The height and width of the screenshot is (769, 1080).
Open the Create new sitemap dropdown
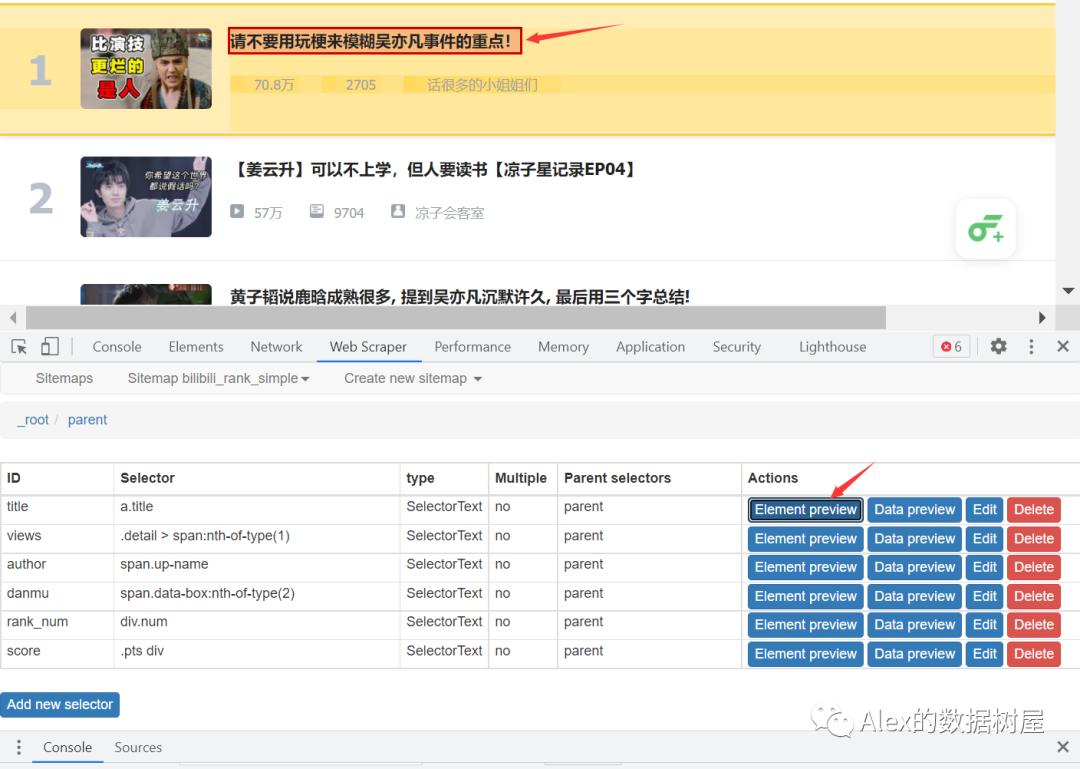click(413, 379)
